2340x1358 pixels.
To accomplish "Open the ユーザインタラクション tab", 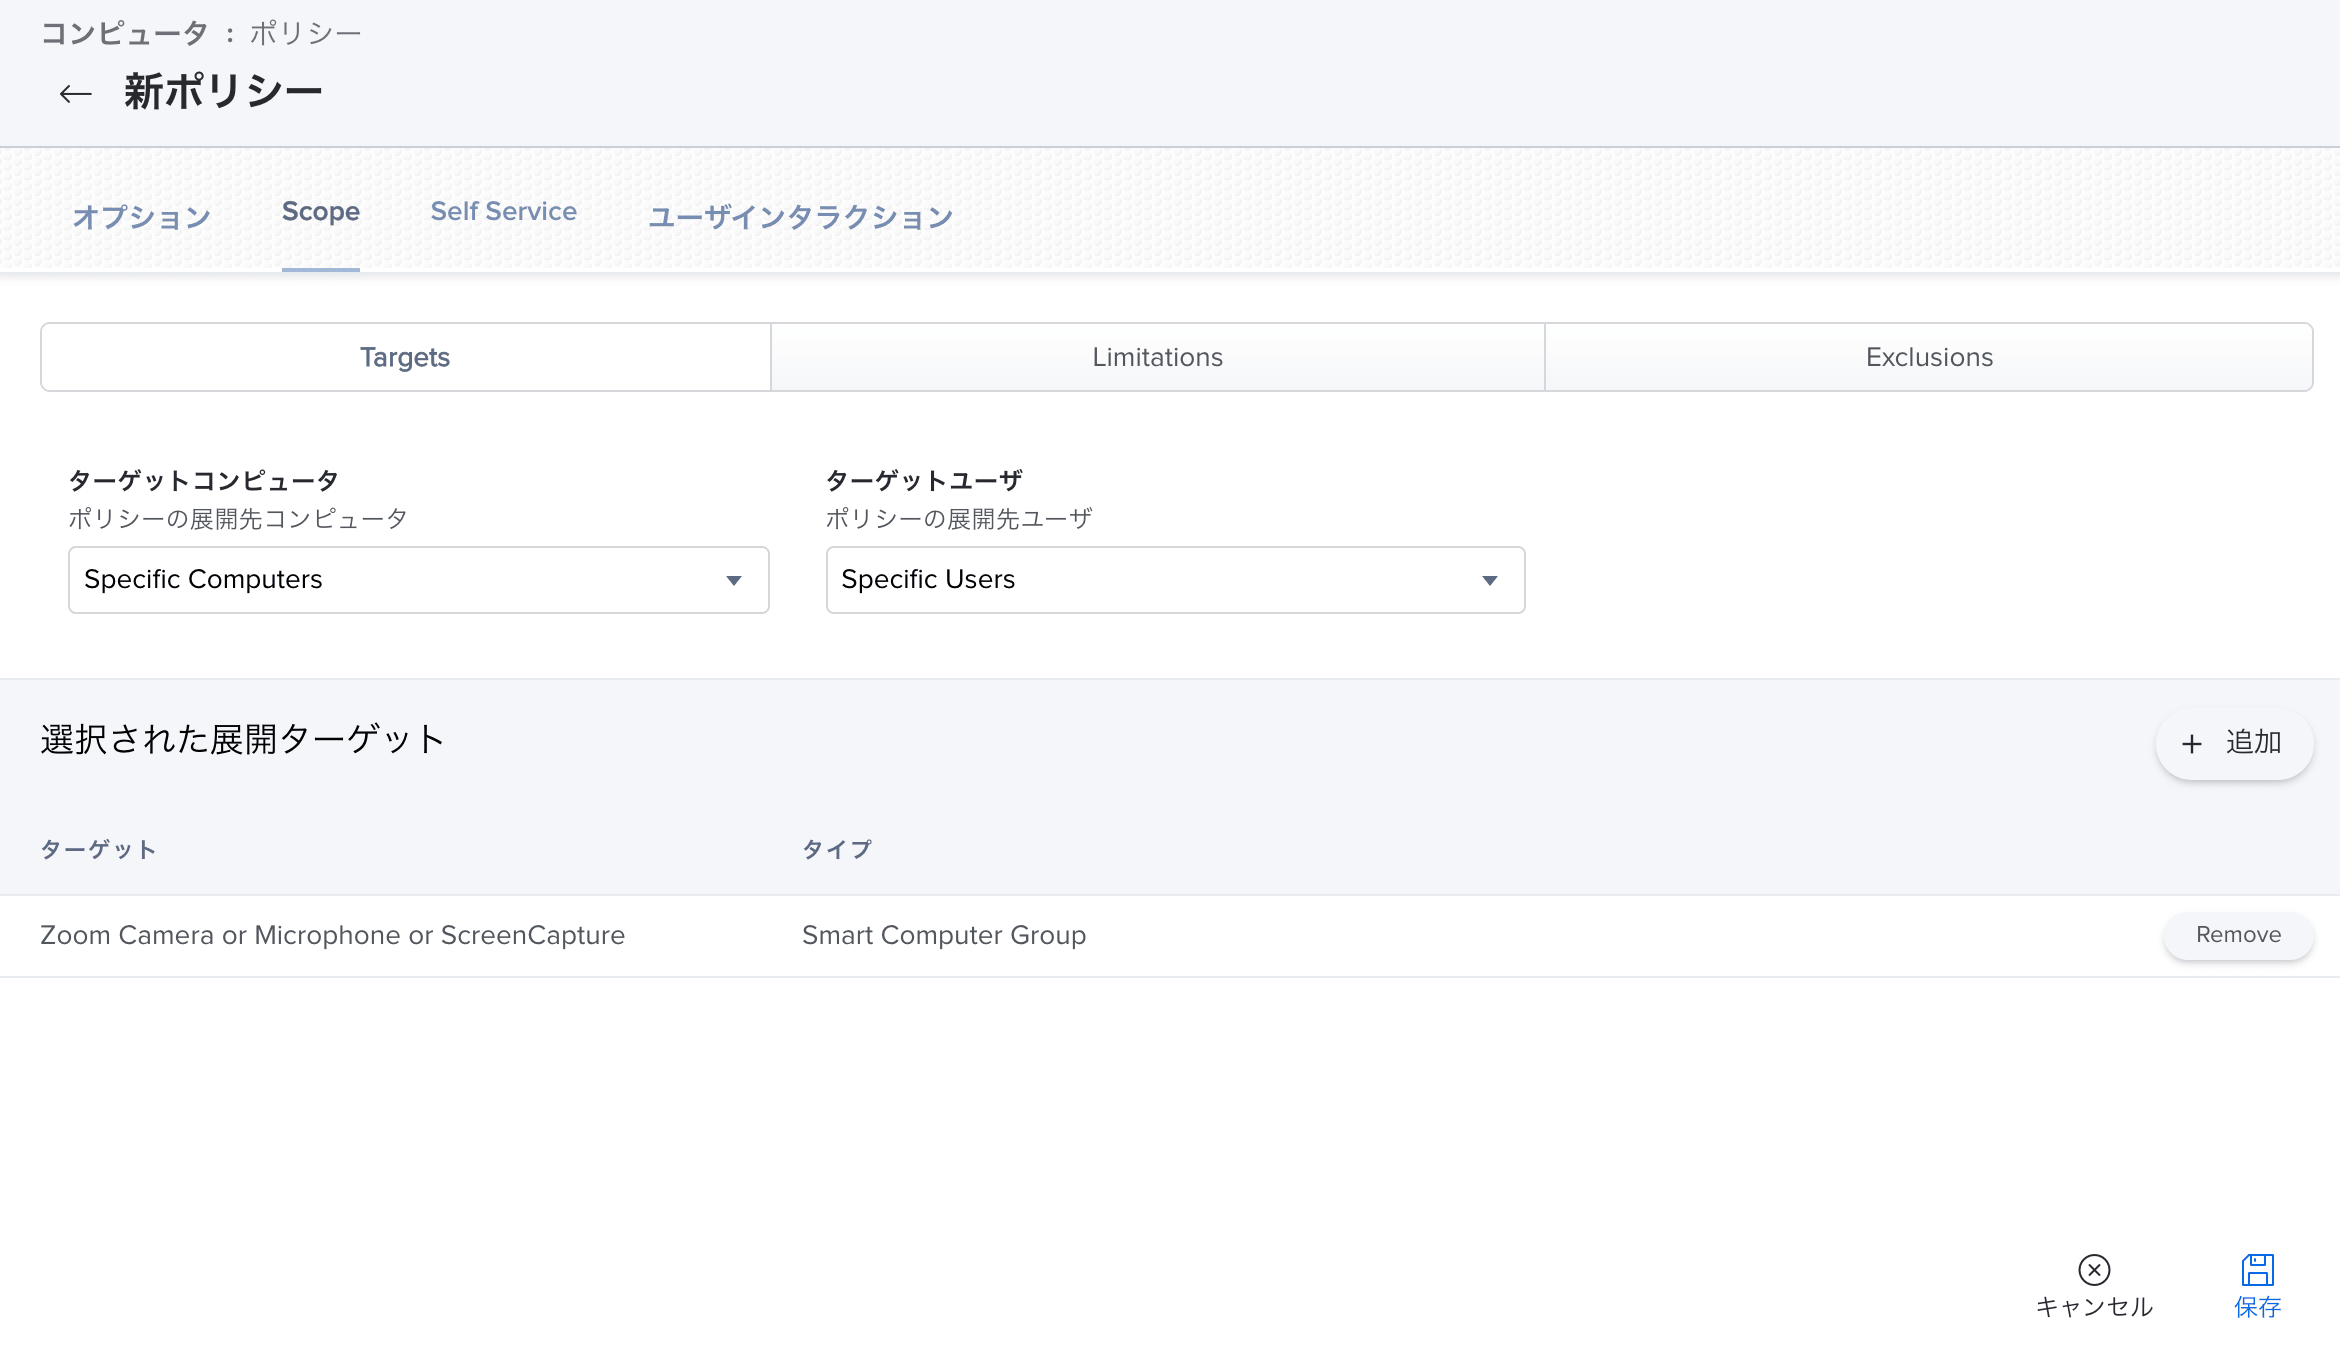I will tap(800, 216).
